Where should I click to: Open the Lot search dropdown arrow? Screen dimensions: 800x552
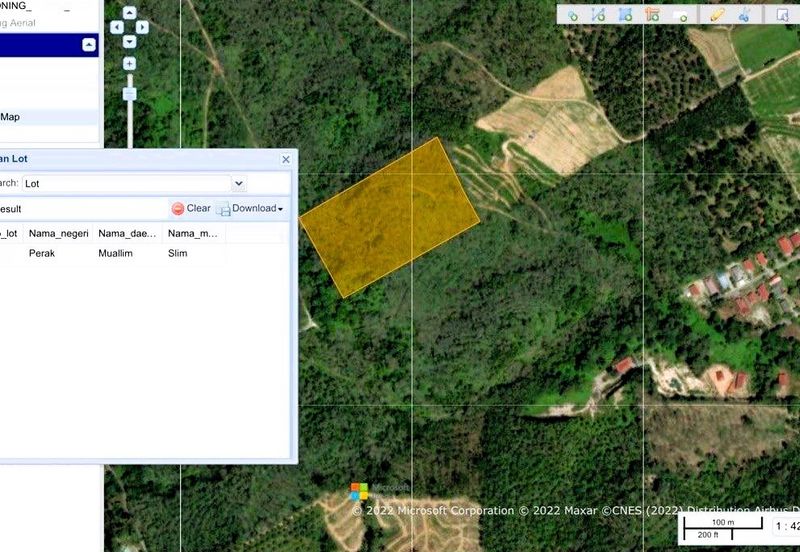tap(238, 184)
